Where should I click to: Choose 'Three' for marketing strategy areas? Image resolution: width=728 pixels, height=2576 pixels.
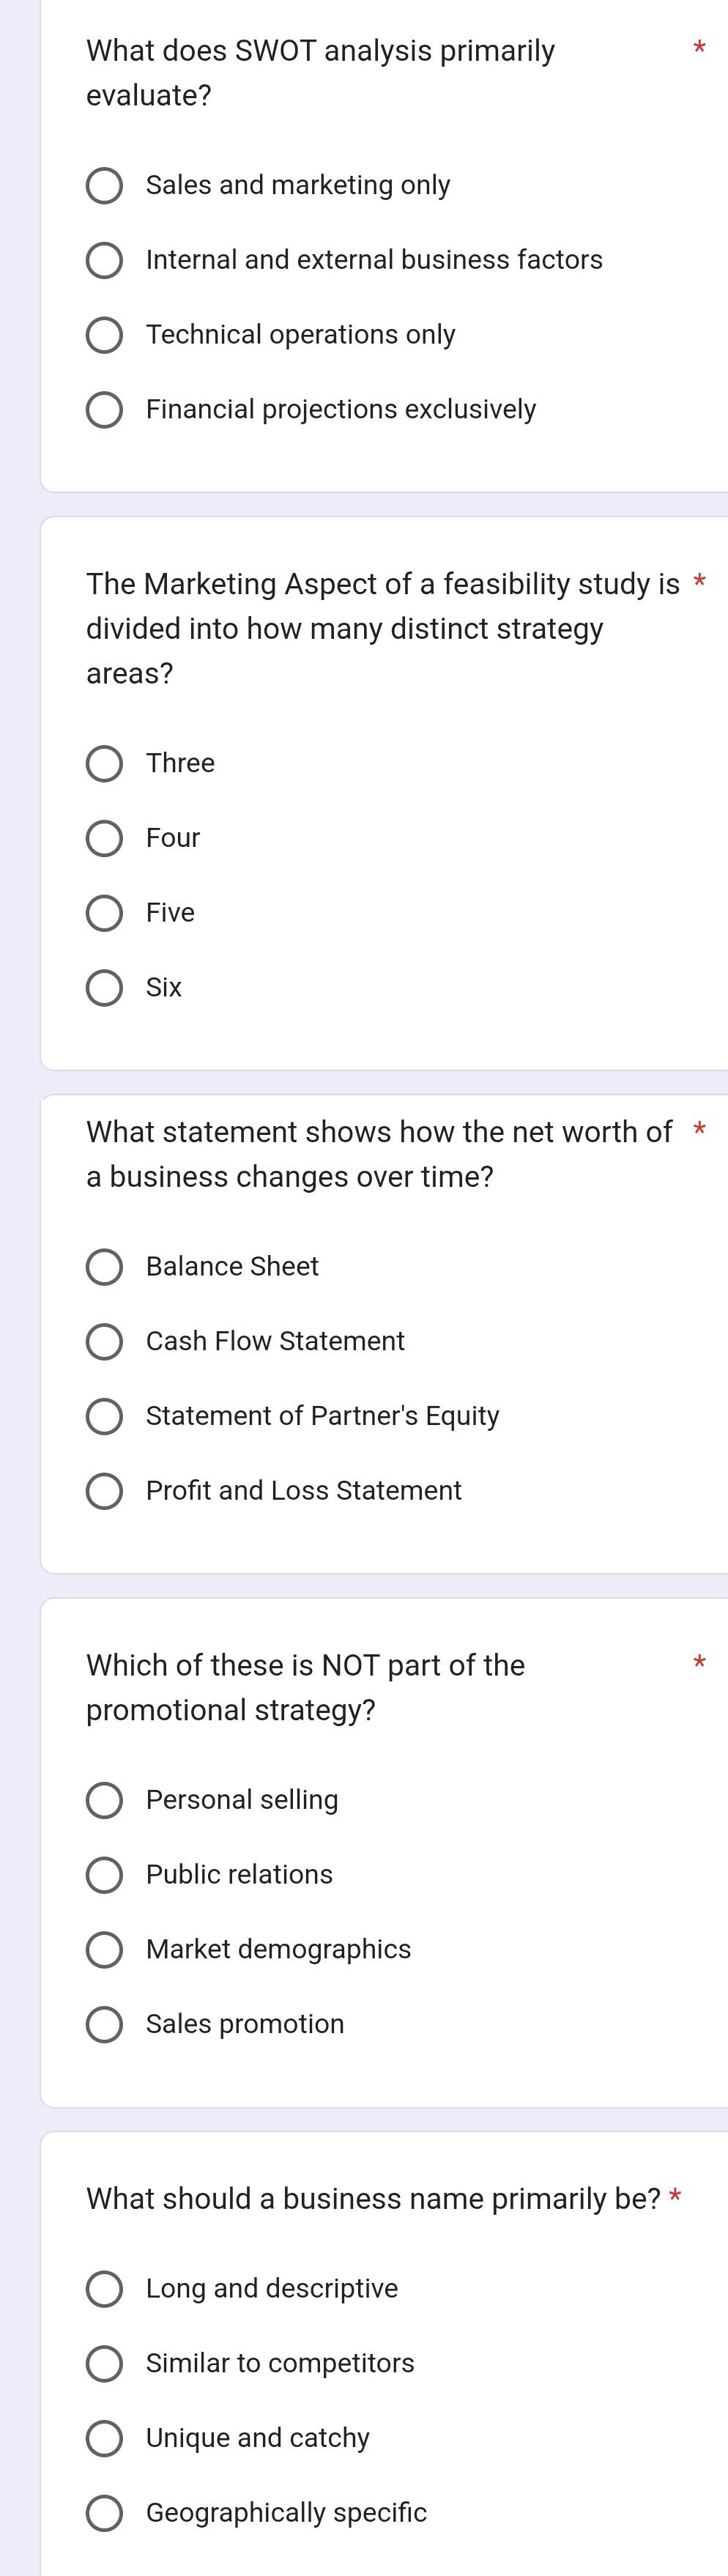point(104,764)
